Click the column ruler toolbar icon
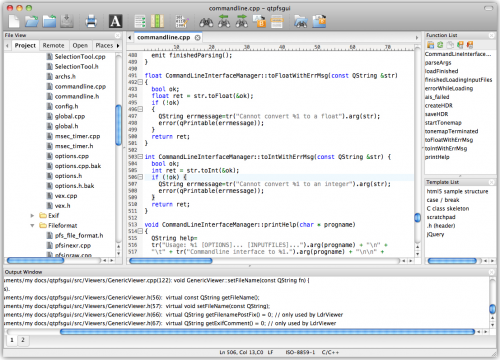 [x=157, y=21]
